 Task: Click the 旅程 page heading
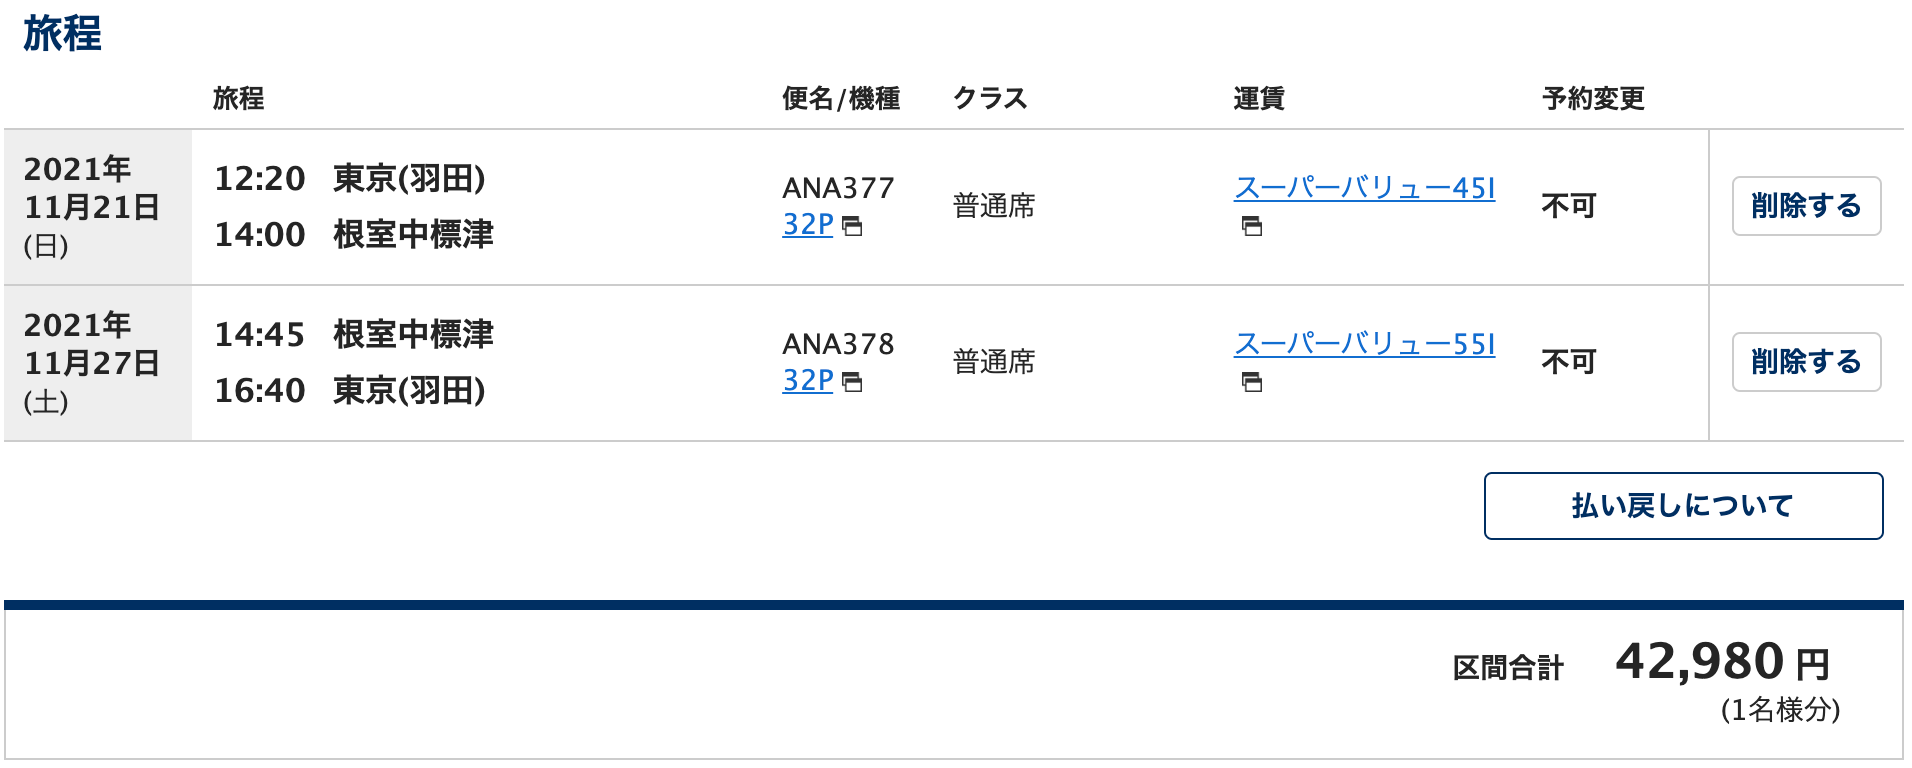62,34
